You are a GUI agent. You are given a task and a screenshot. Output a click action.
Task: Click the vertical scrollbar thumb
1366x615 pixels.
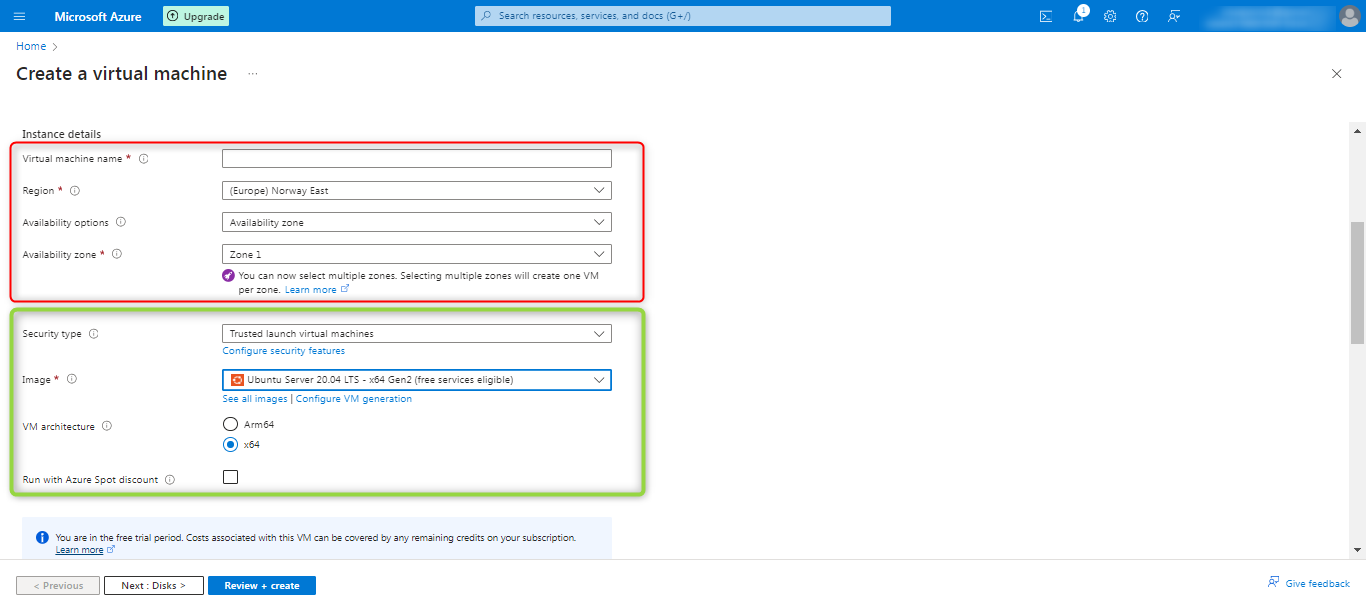pos(1357,282)
